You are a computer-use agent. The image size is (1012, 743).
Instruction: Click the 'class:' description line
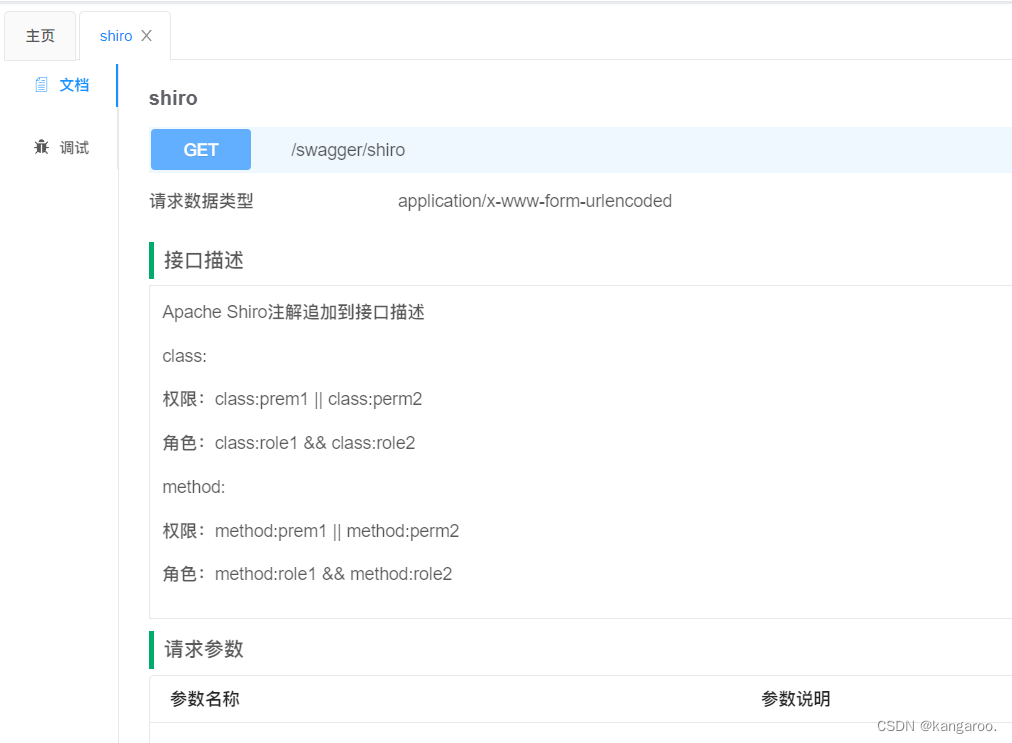click(185, 356)
